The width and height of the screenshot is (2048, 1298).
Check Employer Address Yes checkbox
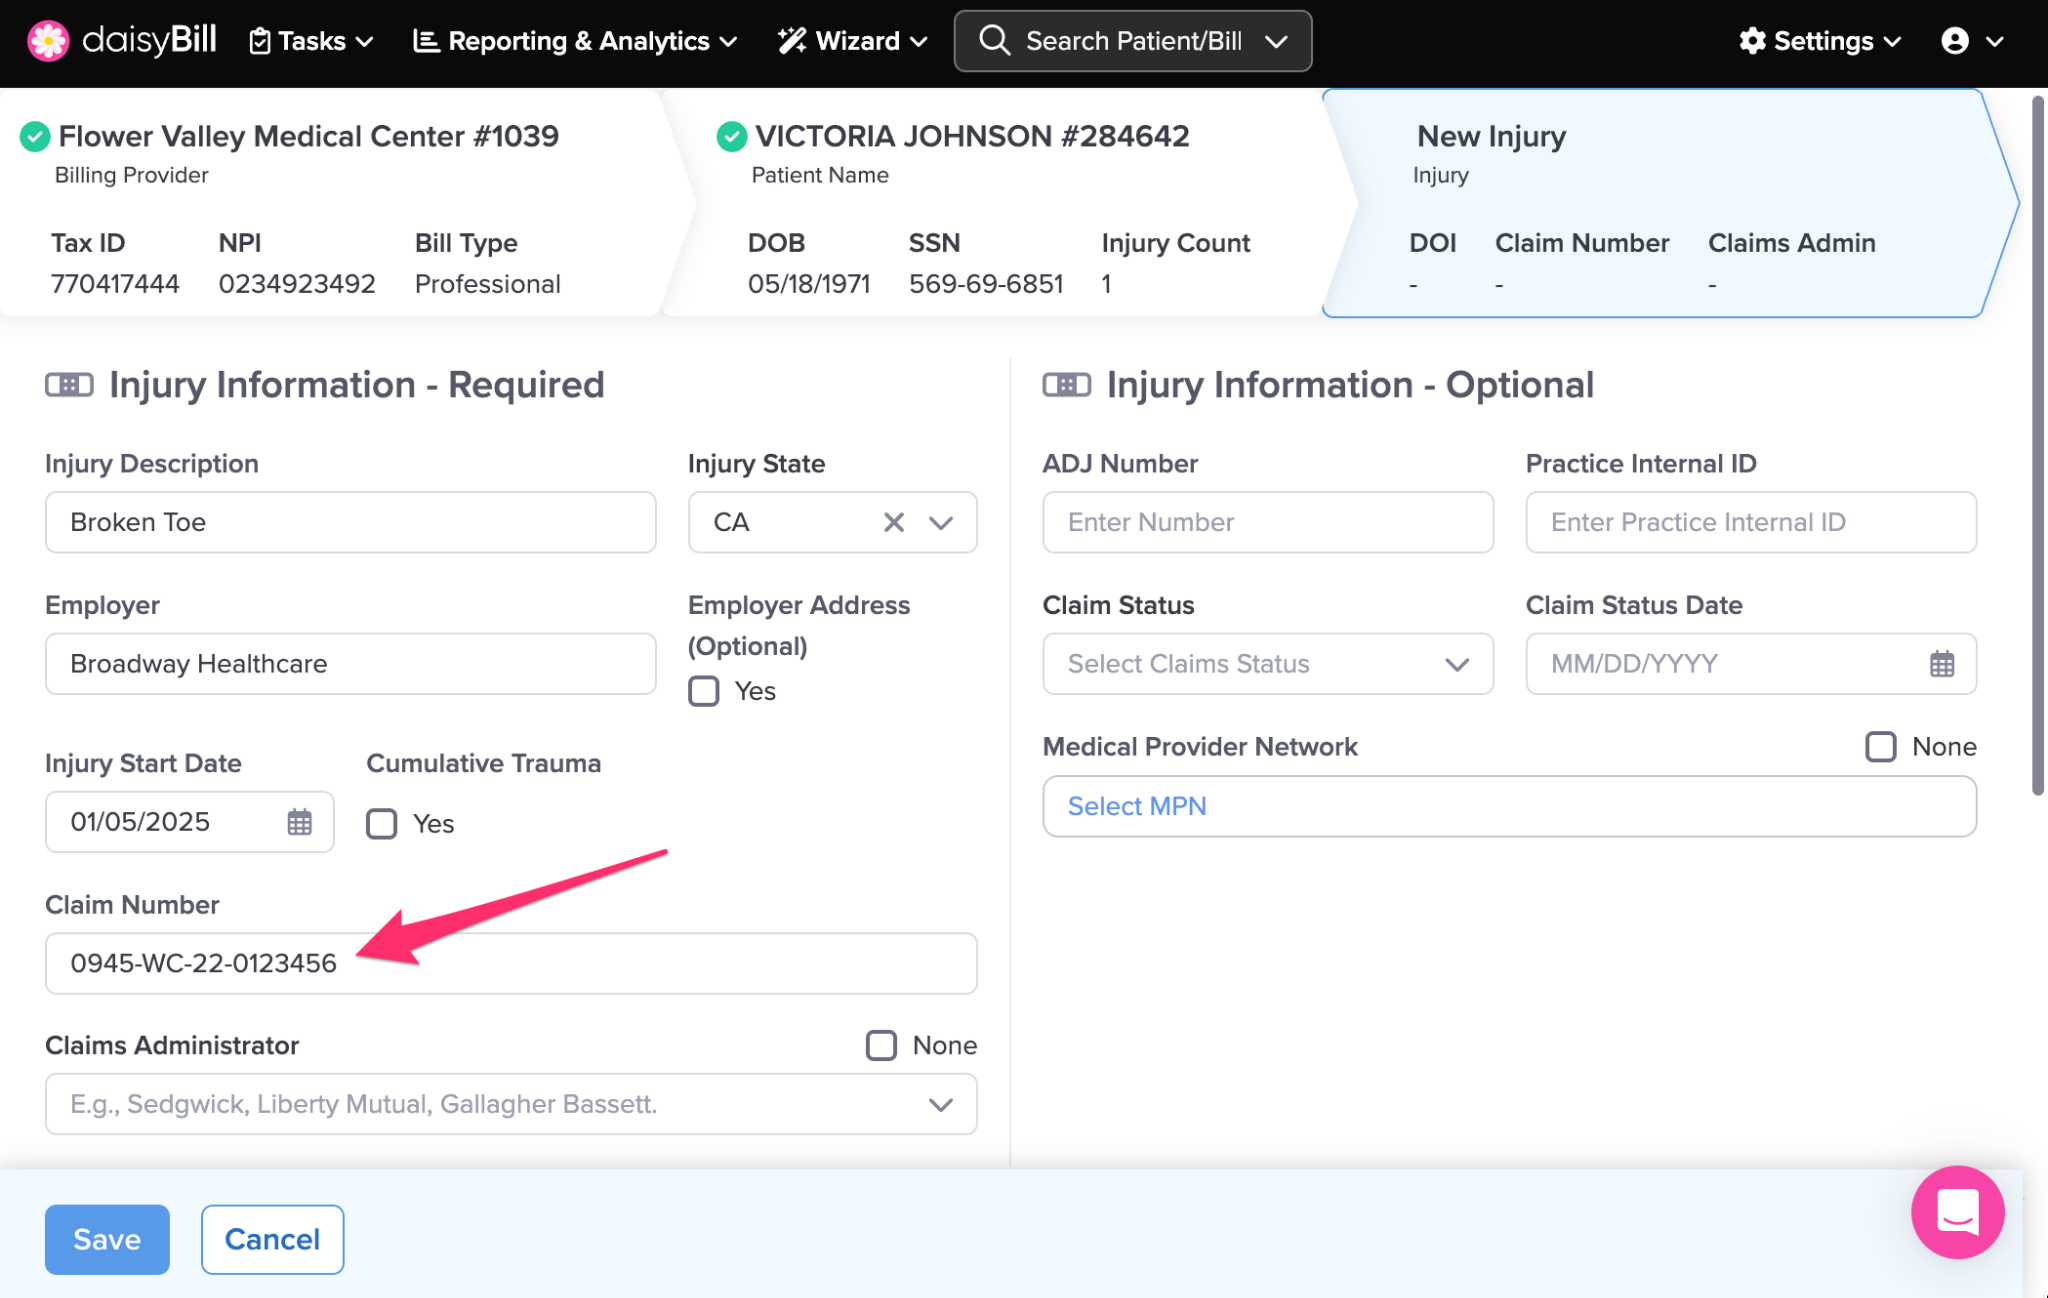point(704,691)
